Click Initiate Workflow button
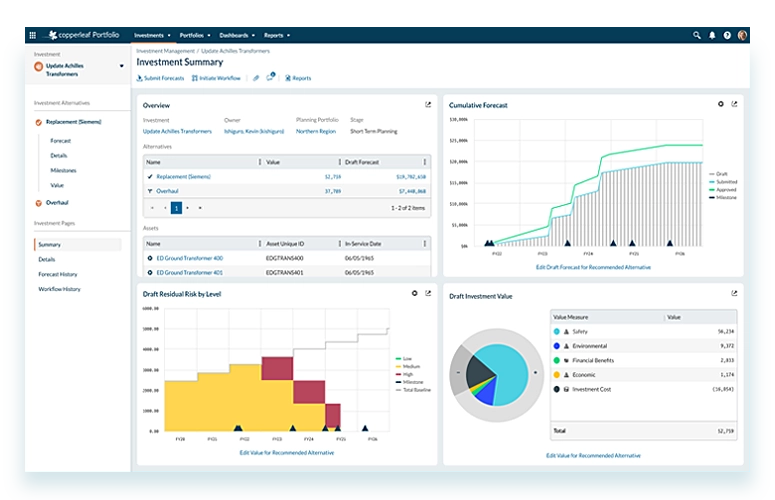Image resolution: width=775 pixels, height=500 pixels. point(216,78)
